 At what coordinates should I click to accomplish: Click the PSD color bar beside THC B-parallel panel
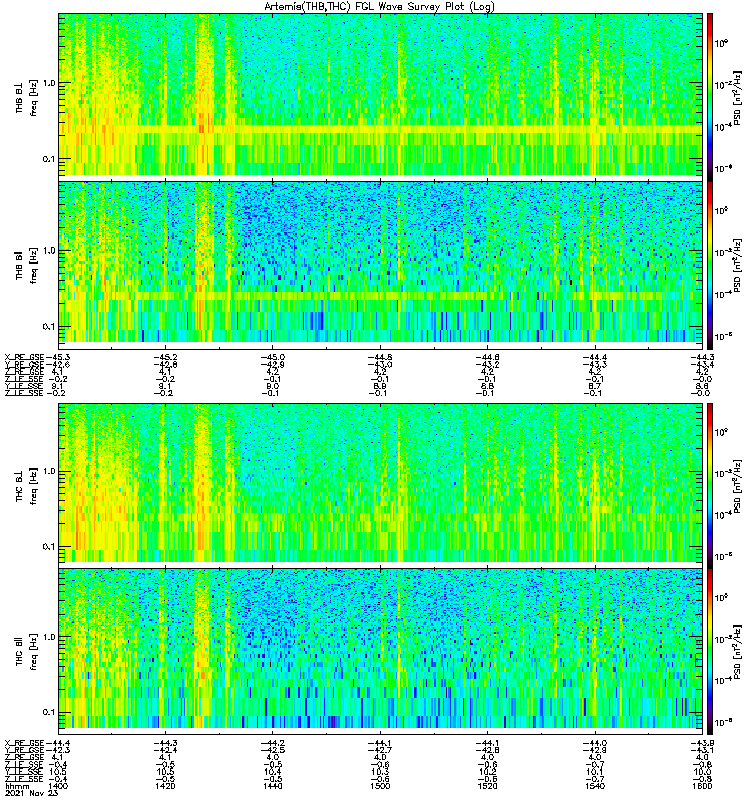point(710,651)
